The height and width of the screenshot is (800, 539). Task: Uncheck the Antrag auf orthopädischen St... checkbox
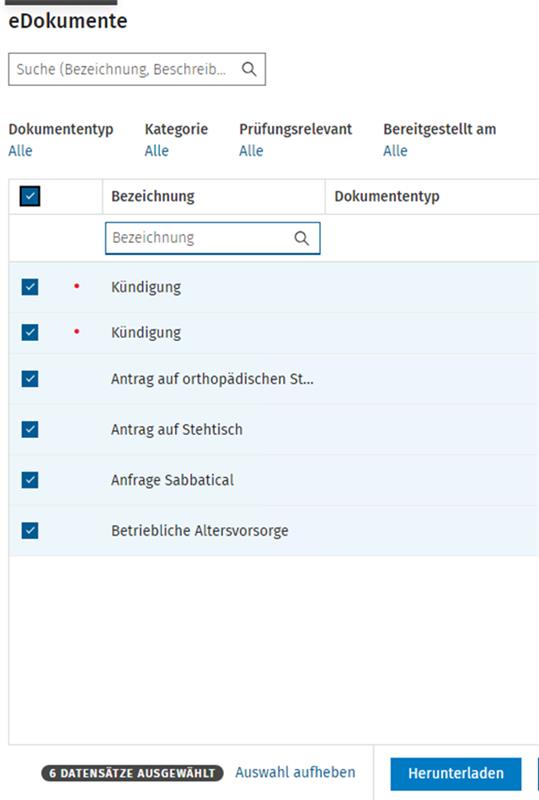pos(30,379)
